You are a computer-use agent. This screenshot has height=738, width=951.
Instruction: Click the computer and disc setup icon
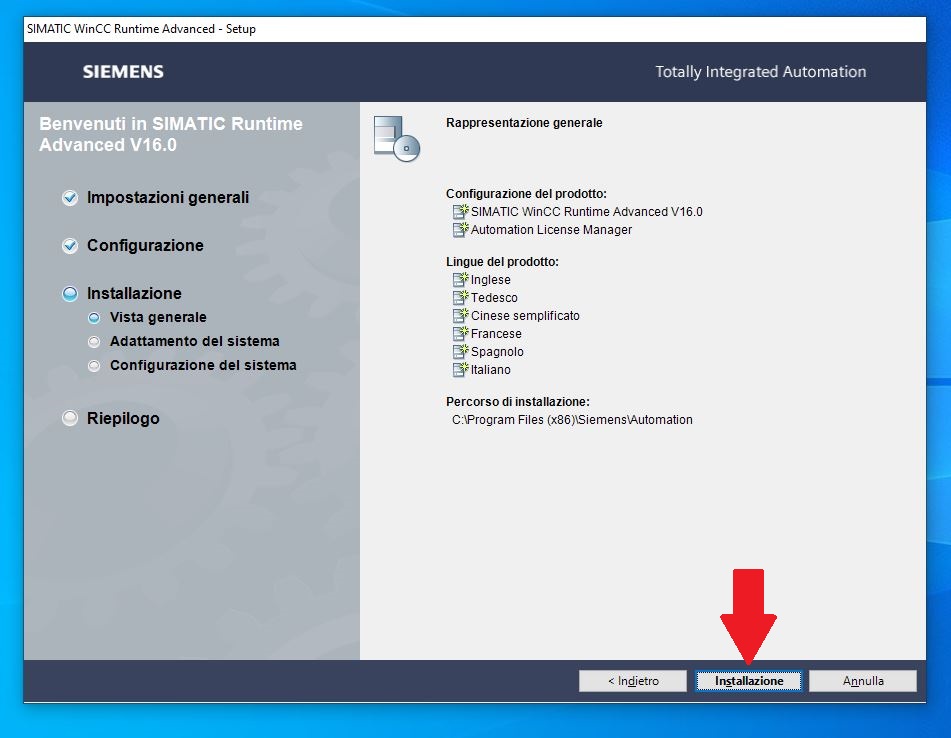pos(397,139)
